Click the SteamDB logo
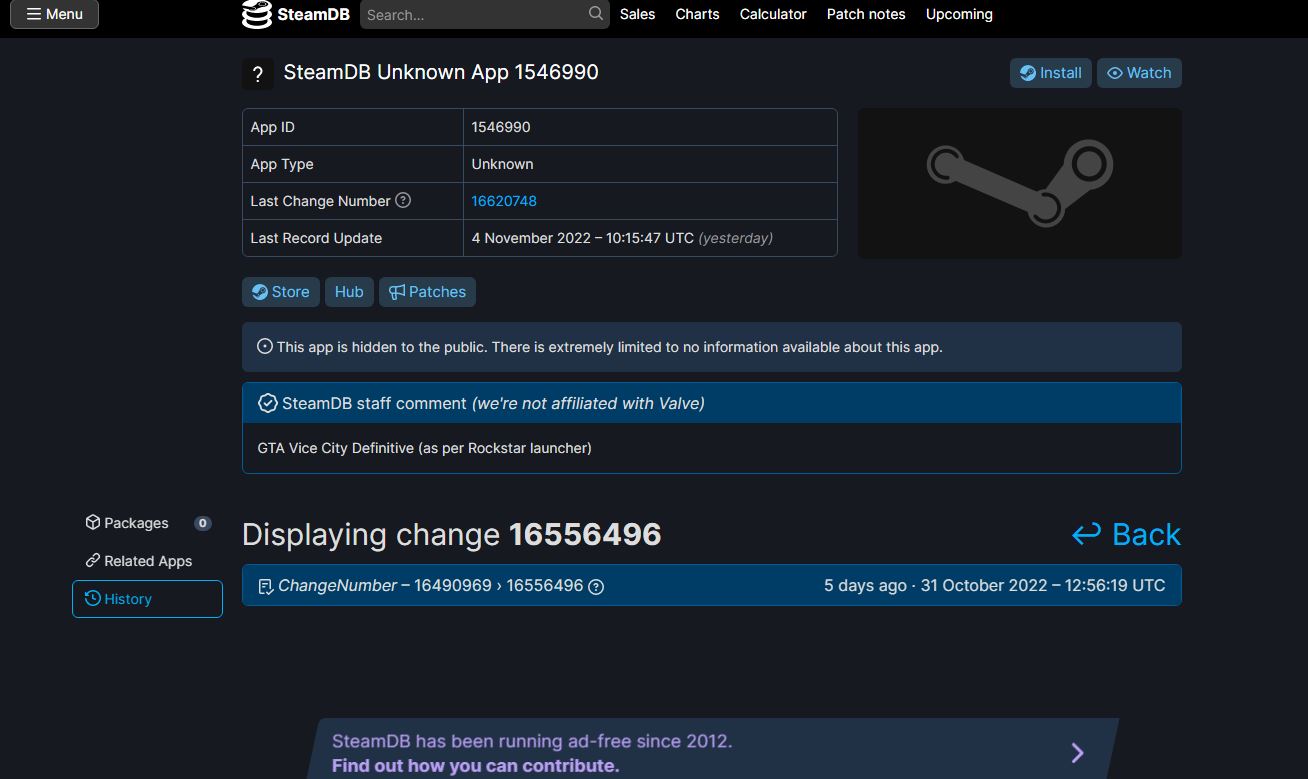1308x779 pixels. tap(296, 14)
